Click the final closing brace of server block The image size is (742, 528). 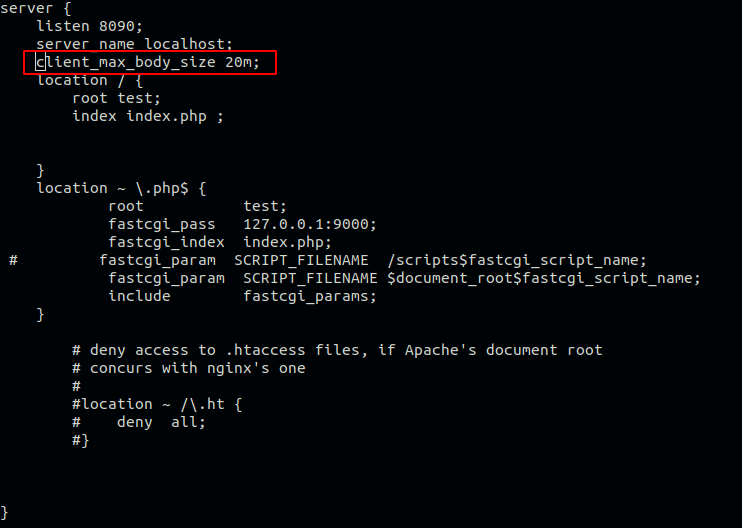coord(5,512)
